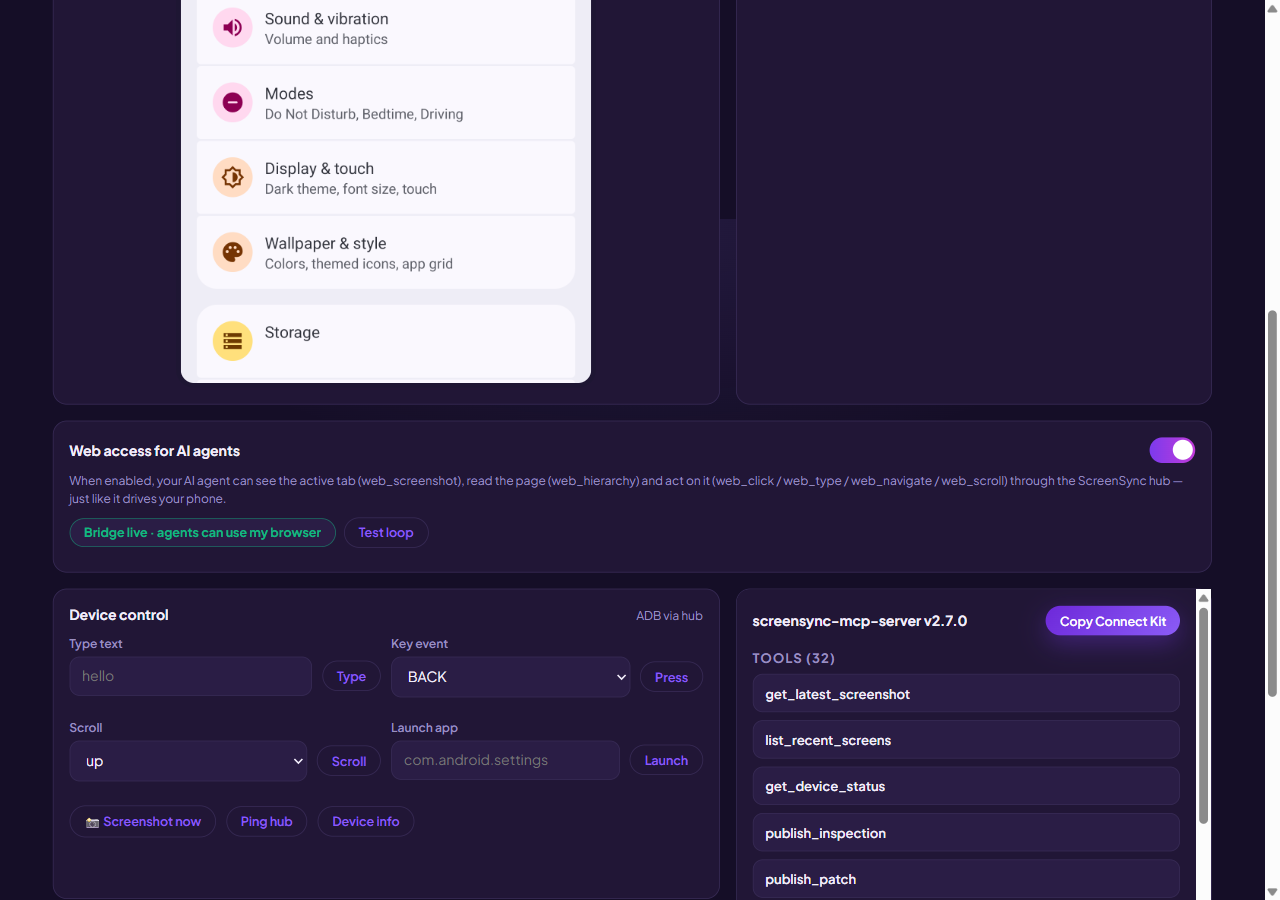Image resolution: width=1280 pixels, height=900 pixels.
Task: Open the Scroll direction dropdown showing up
Action: (188, 761)
